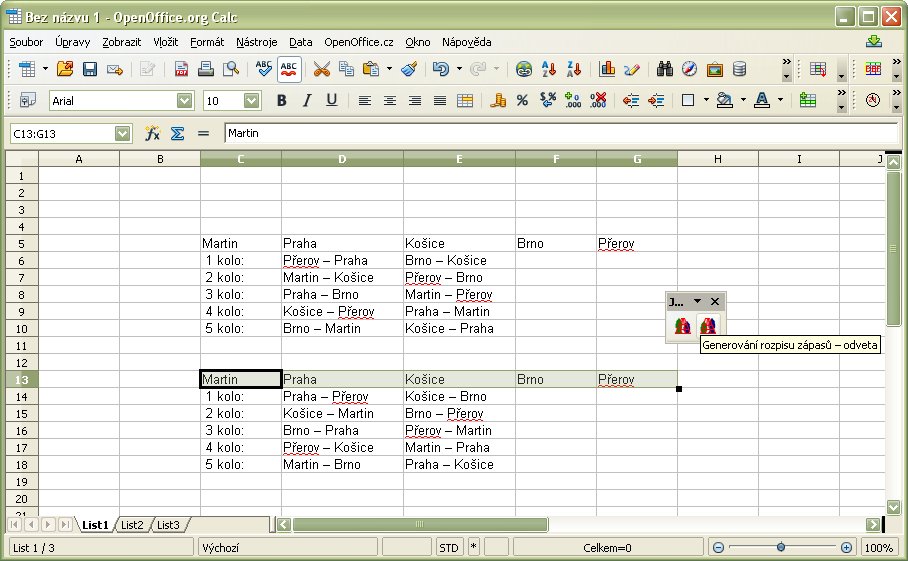Image resolution: width=908 pixels, height=561 pixels.
Task: Click the Function equals sign icon
Action: point(203,134)
